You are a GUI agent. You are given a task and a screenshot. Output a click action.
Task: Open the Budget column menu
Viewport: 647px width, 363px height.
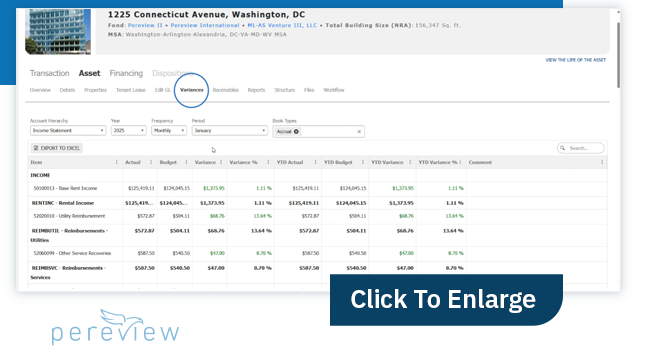tap(187, 162)
